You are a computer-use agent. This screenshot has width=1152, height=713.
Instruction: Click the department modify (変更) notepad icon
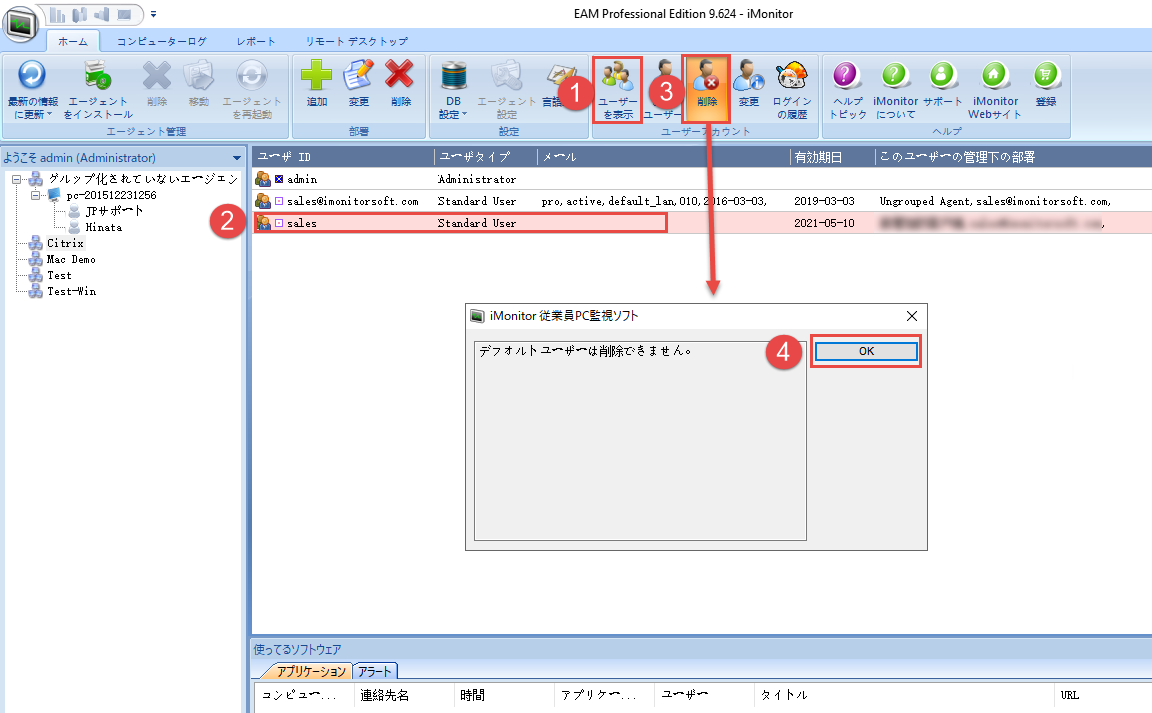coord(359,75)
